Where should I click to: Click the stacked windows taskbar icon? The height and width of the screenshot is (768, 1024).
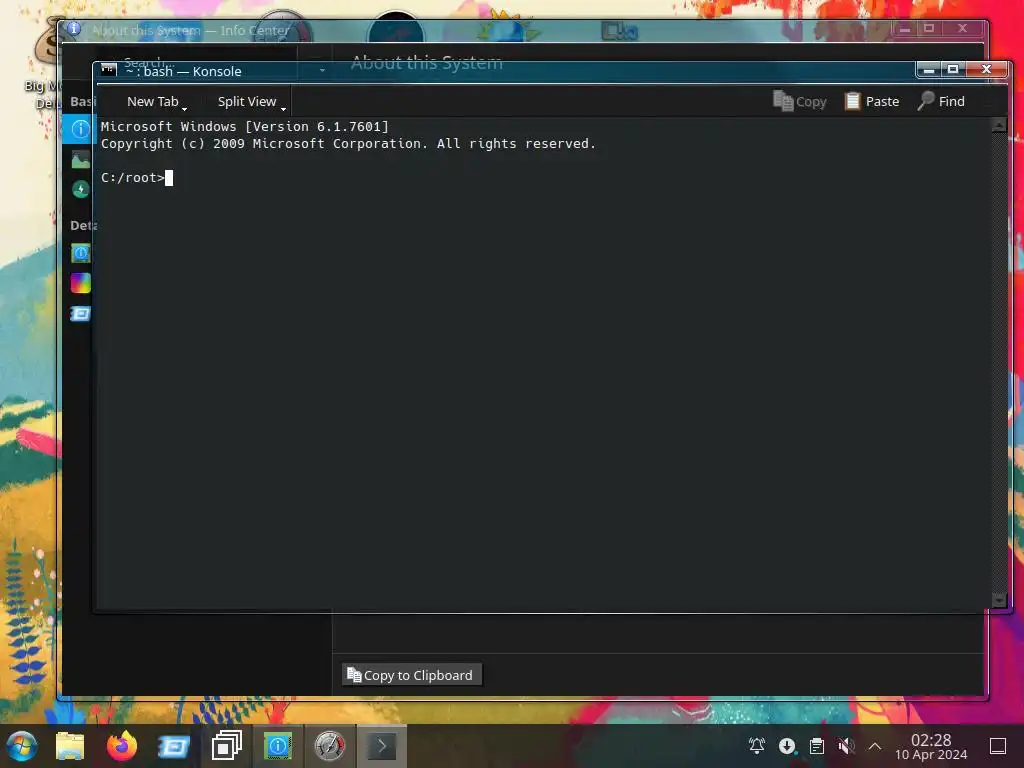[x=226, y=746]
